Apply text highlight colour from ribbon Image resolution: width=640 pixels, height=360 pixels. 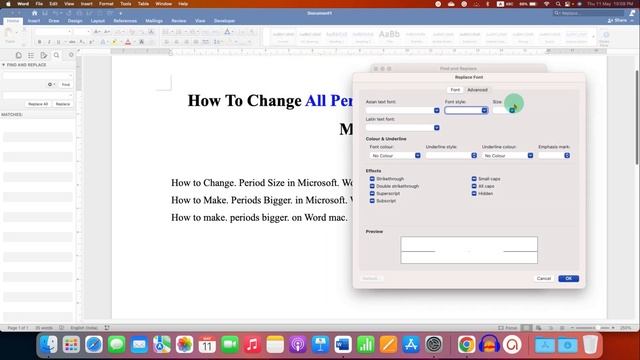pyautogui.click(x=114, y=42)
